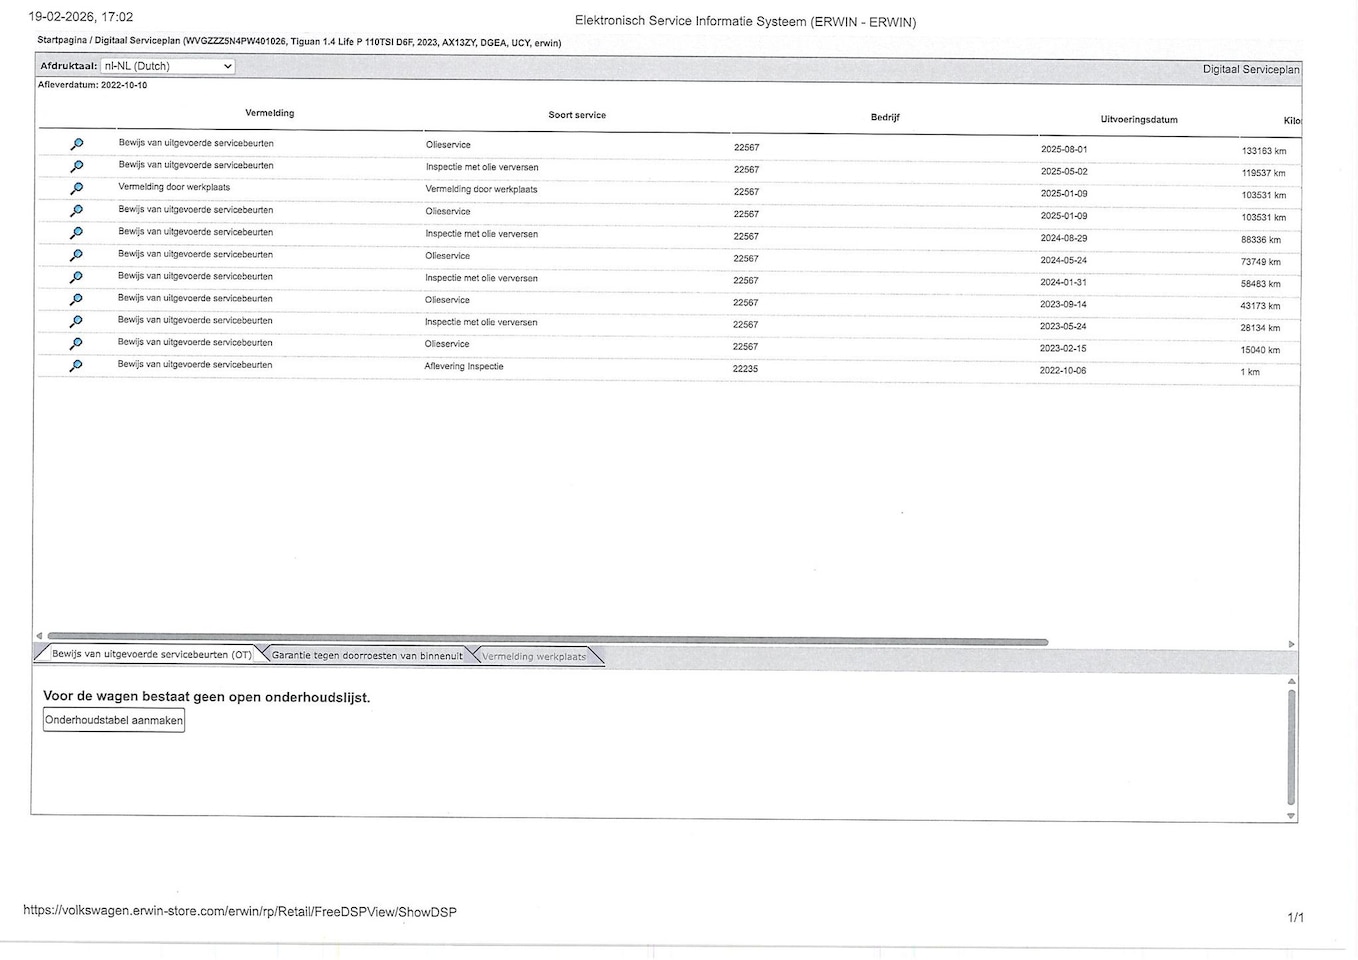Viewport: 1358px width, 960px height.
Task: Click magnifier icon for 2025-05-02 inspection row
Action: click(x=76, y=166)
